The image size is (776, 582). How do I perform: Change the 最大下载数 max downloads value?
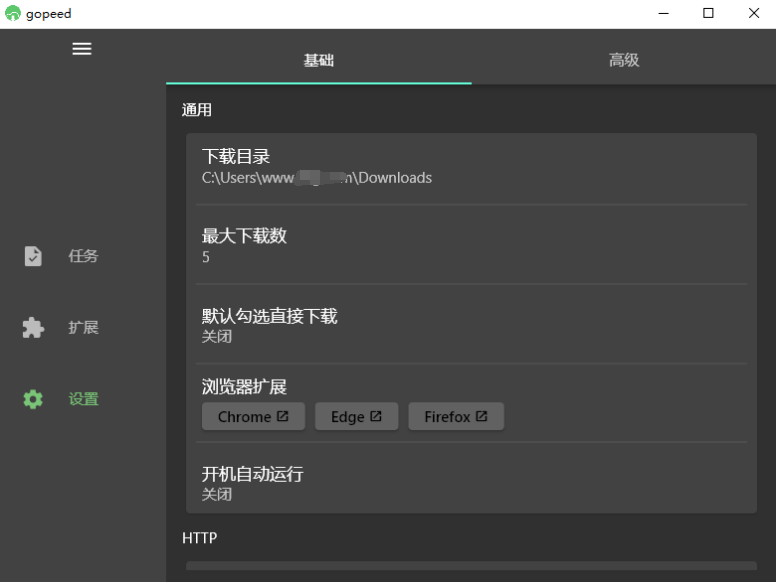[471, 246]
